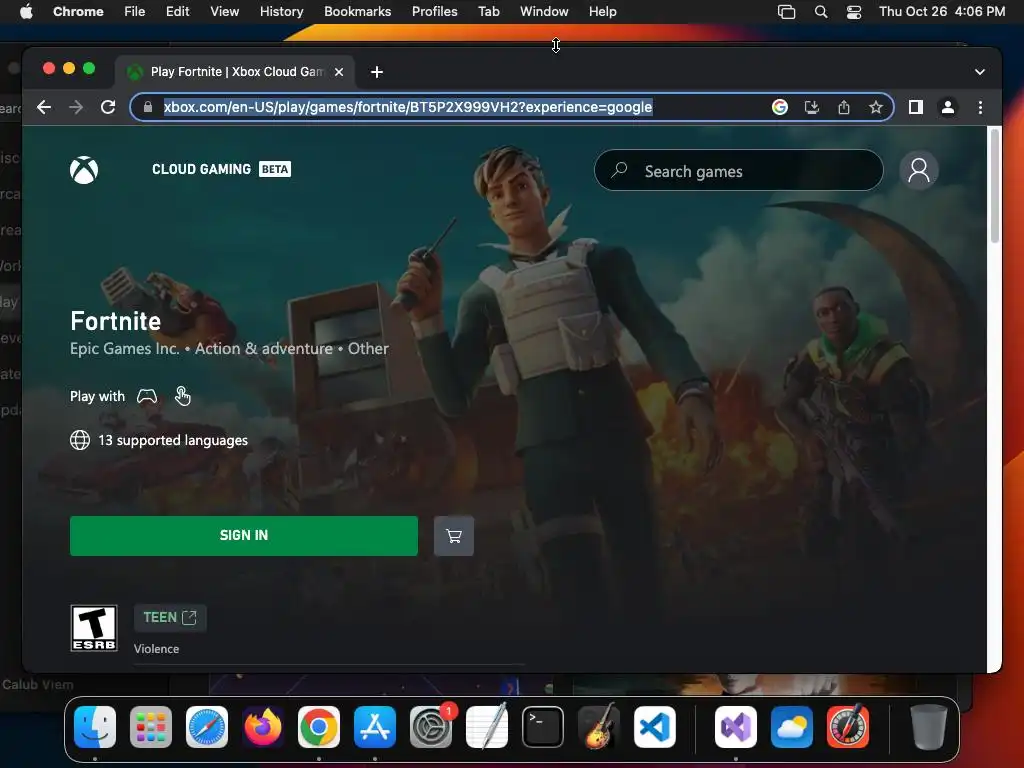Click the Spotlight search icon
The height and width of the screenshot is (768, 1024).
click(821, 12)
